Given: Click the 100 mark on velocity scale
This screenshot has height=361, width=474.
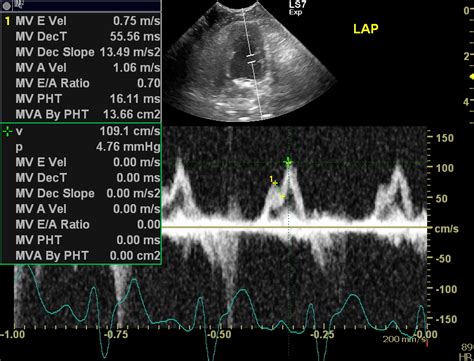Looking at the screenshot, I should click(x=445, y=168).
